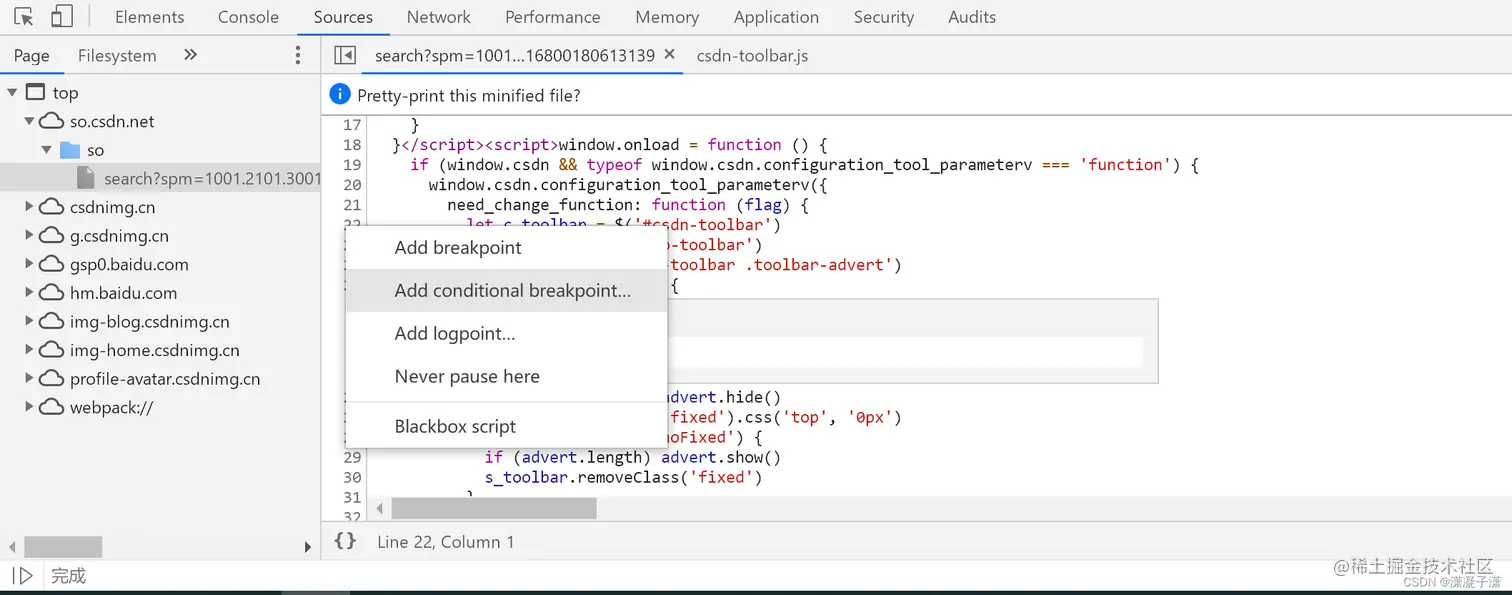Choose Never pause here menu entry
This screenshot has width=1512, height=595.
coord(506,377)
